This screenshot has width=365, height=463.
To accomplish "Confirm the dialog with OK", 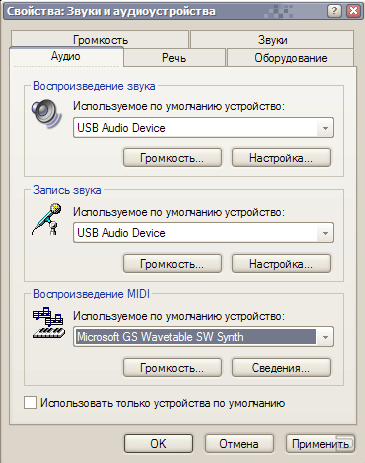I will 158,444.
